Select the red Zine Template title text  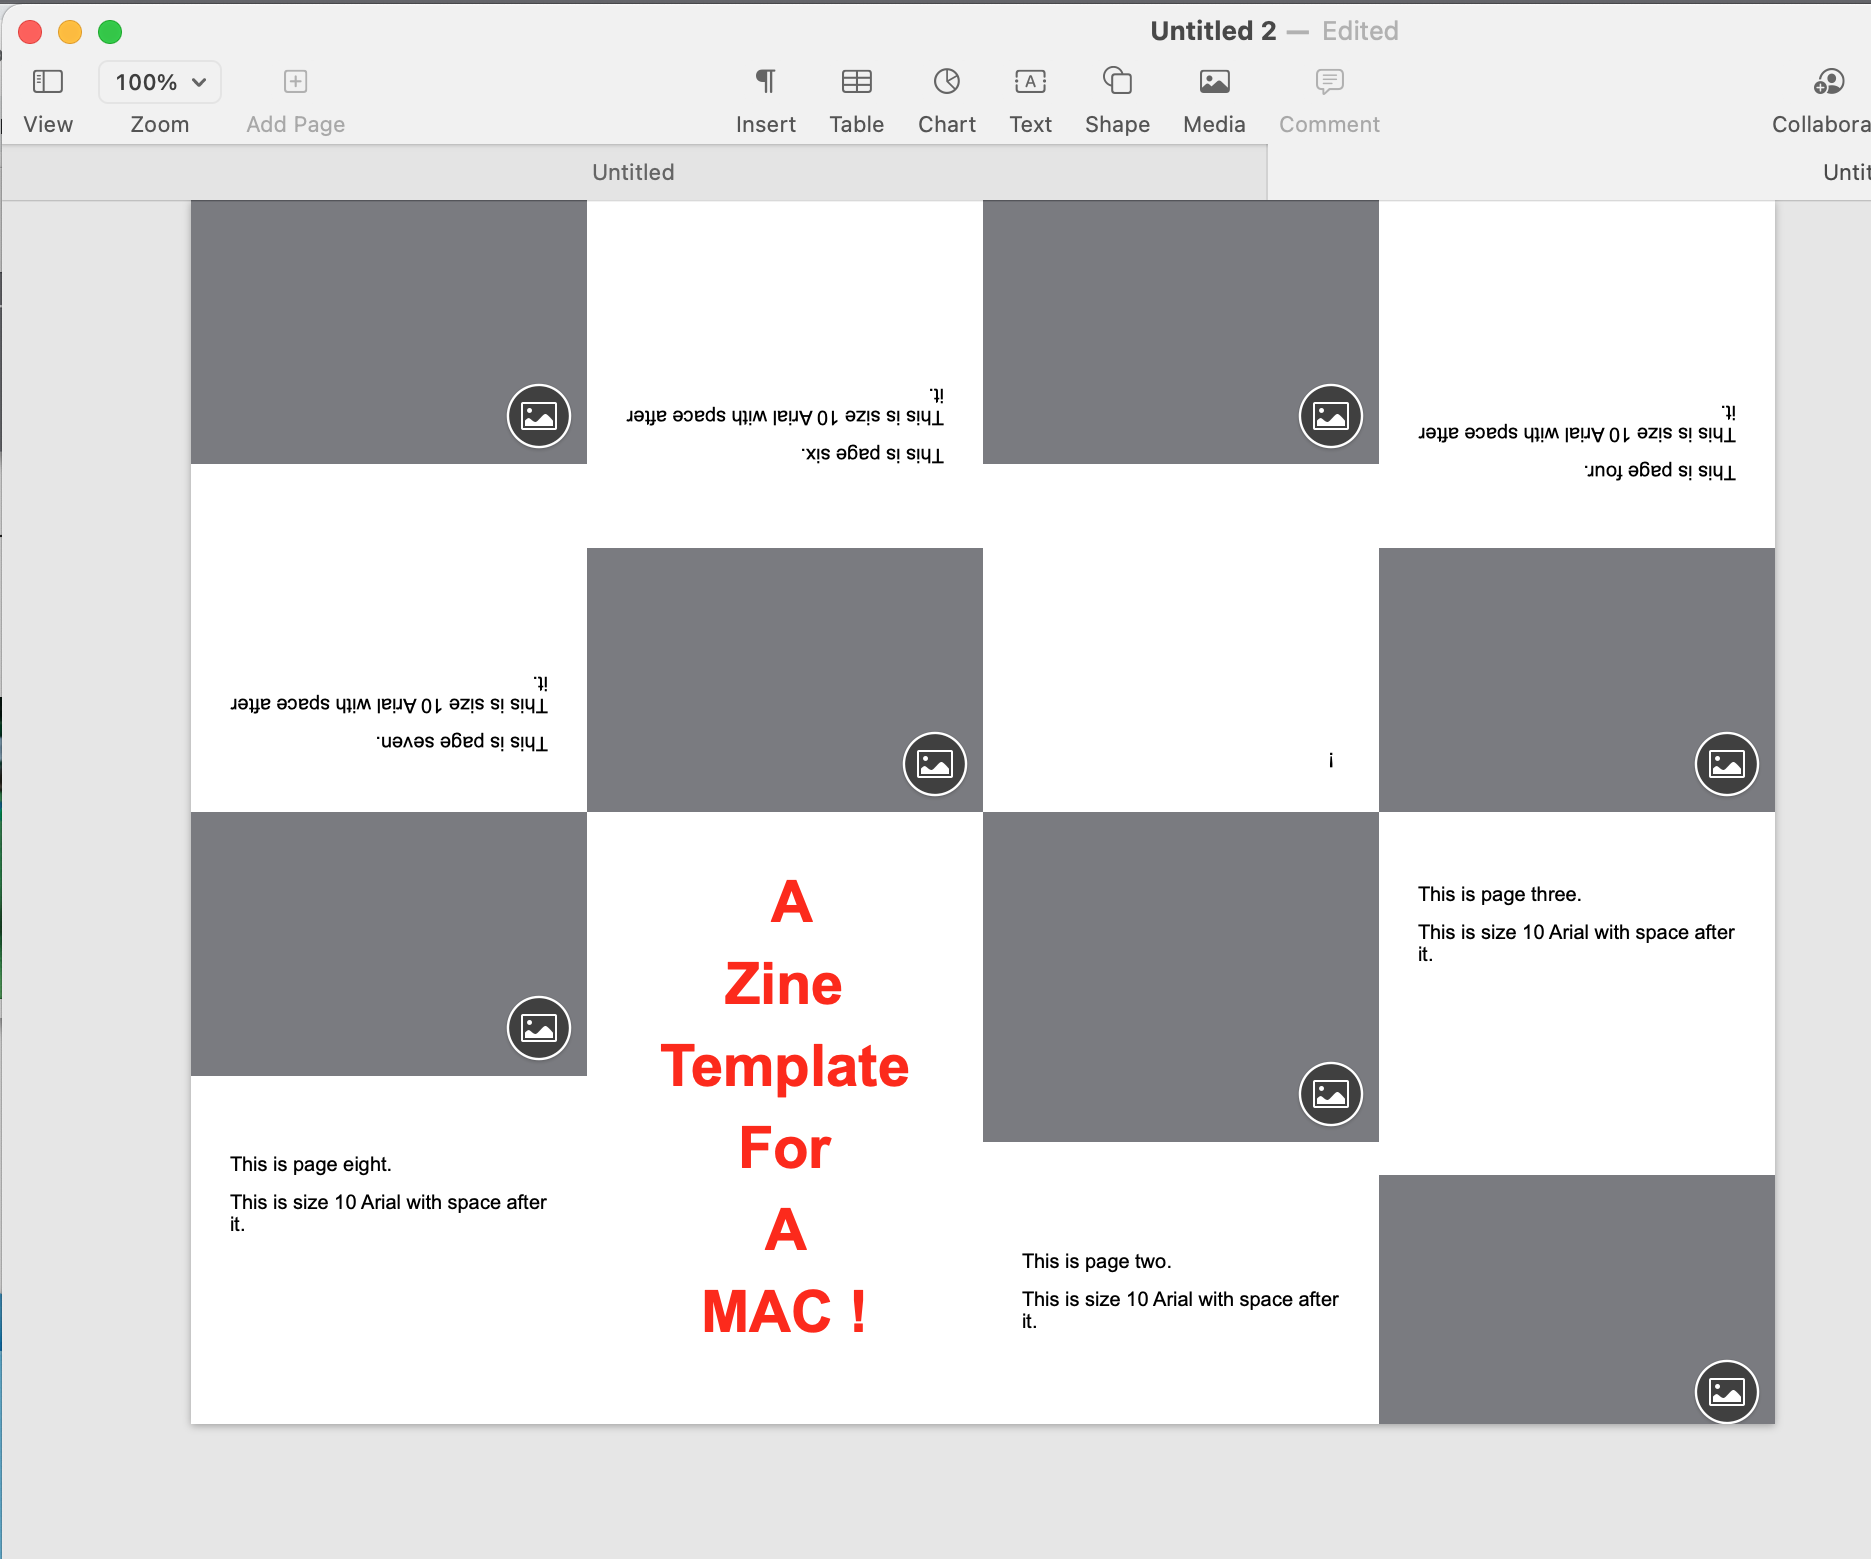pos(785,1066)
